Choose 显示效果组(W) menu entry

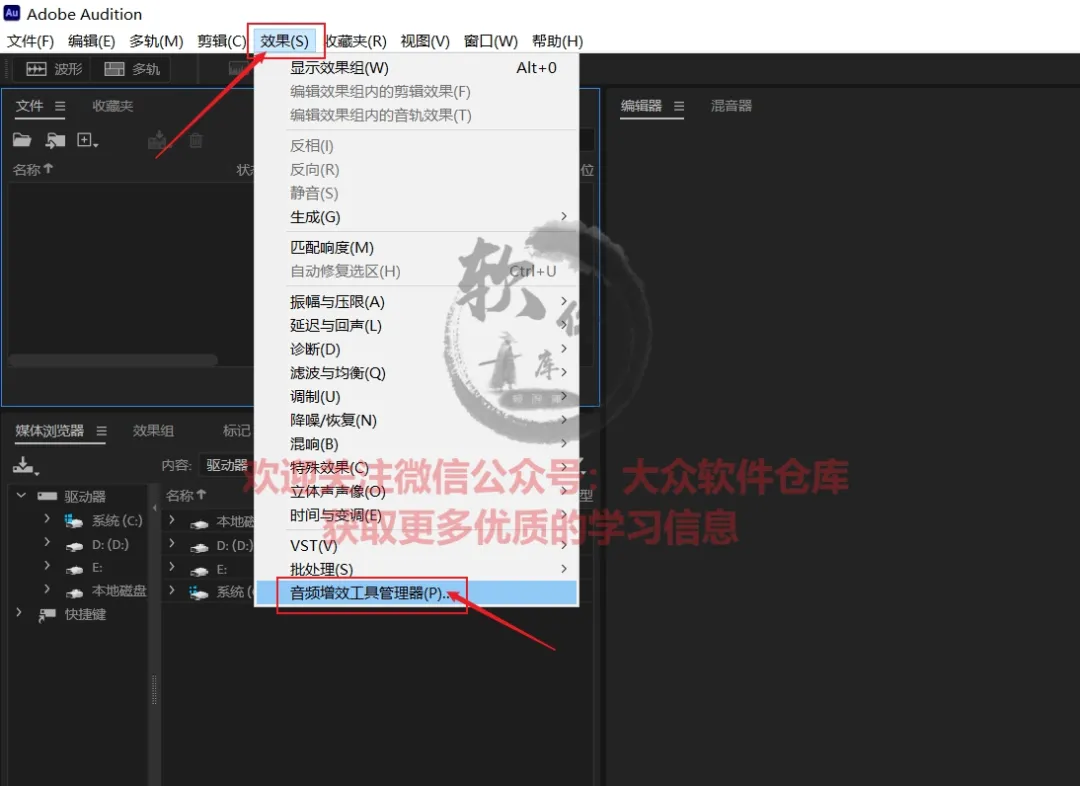[417, 68]
